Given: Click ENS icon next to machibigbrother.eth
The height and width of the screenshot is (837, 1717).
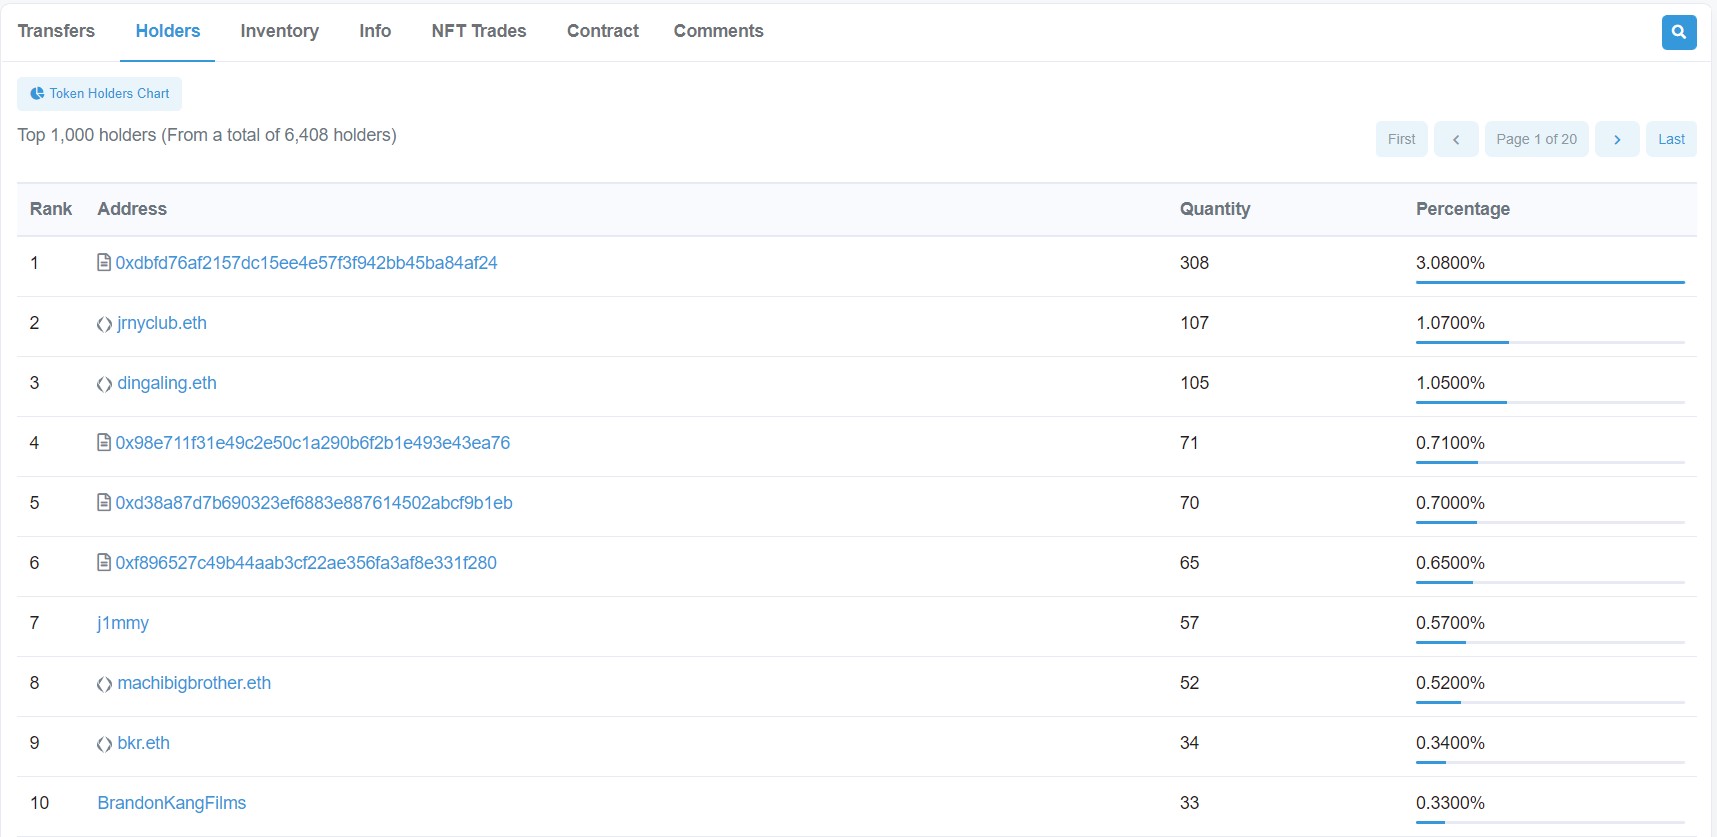Looking at the screenshot, I should [x=104, y=684].
